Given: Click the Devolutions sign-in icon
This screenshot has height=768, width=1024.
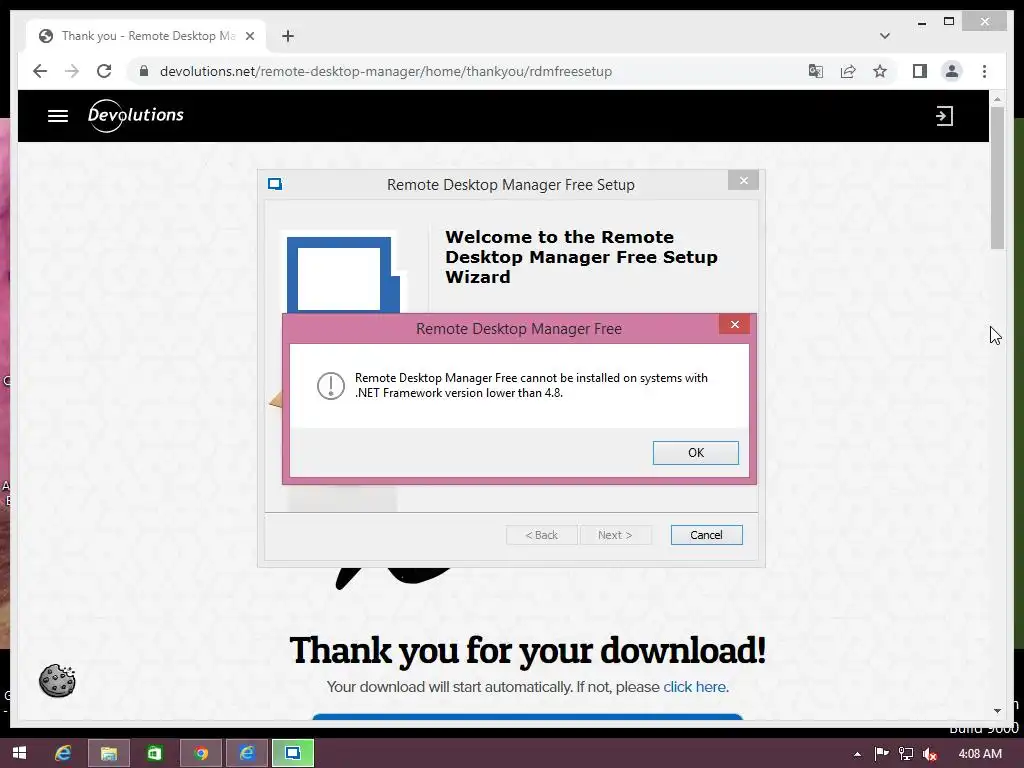Looking at the screenshot, I should pyautogui.click(x=944, y=116).
